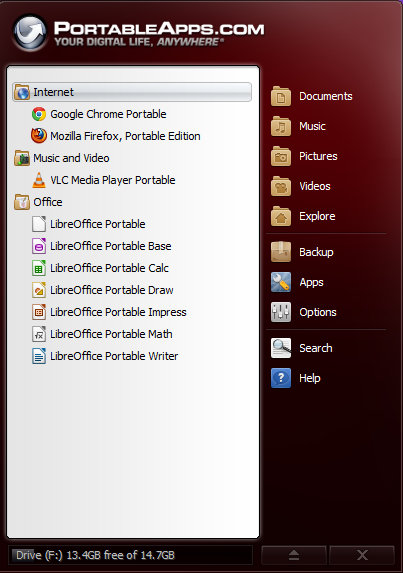
Task: Open the Options menu
Action: pyautogui.click(x=304, y=312)
